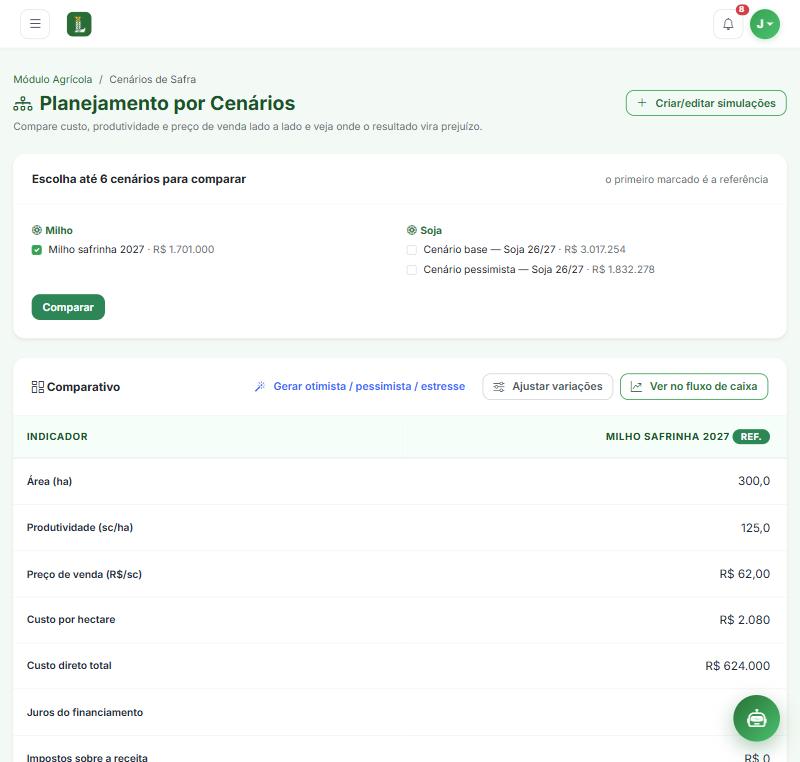Screen dimensions: 800x762
Task: Click the R$ 2.080 value
Action: (x=744, y=620)
